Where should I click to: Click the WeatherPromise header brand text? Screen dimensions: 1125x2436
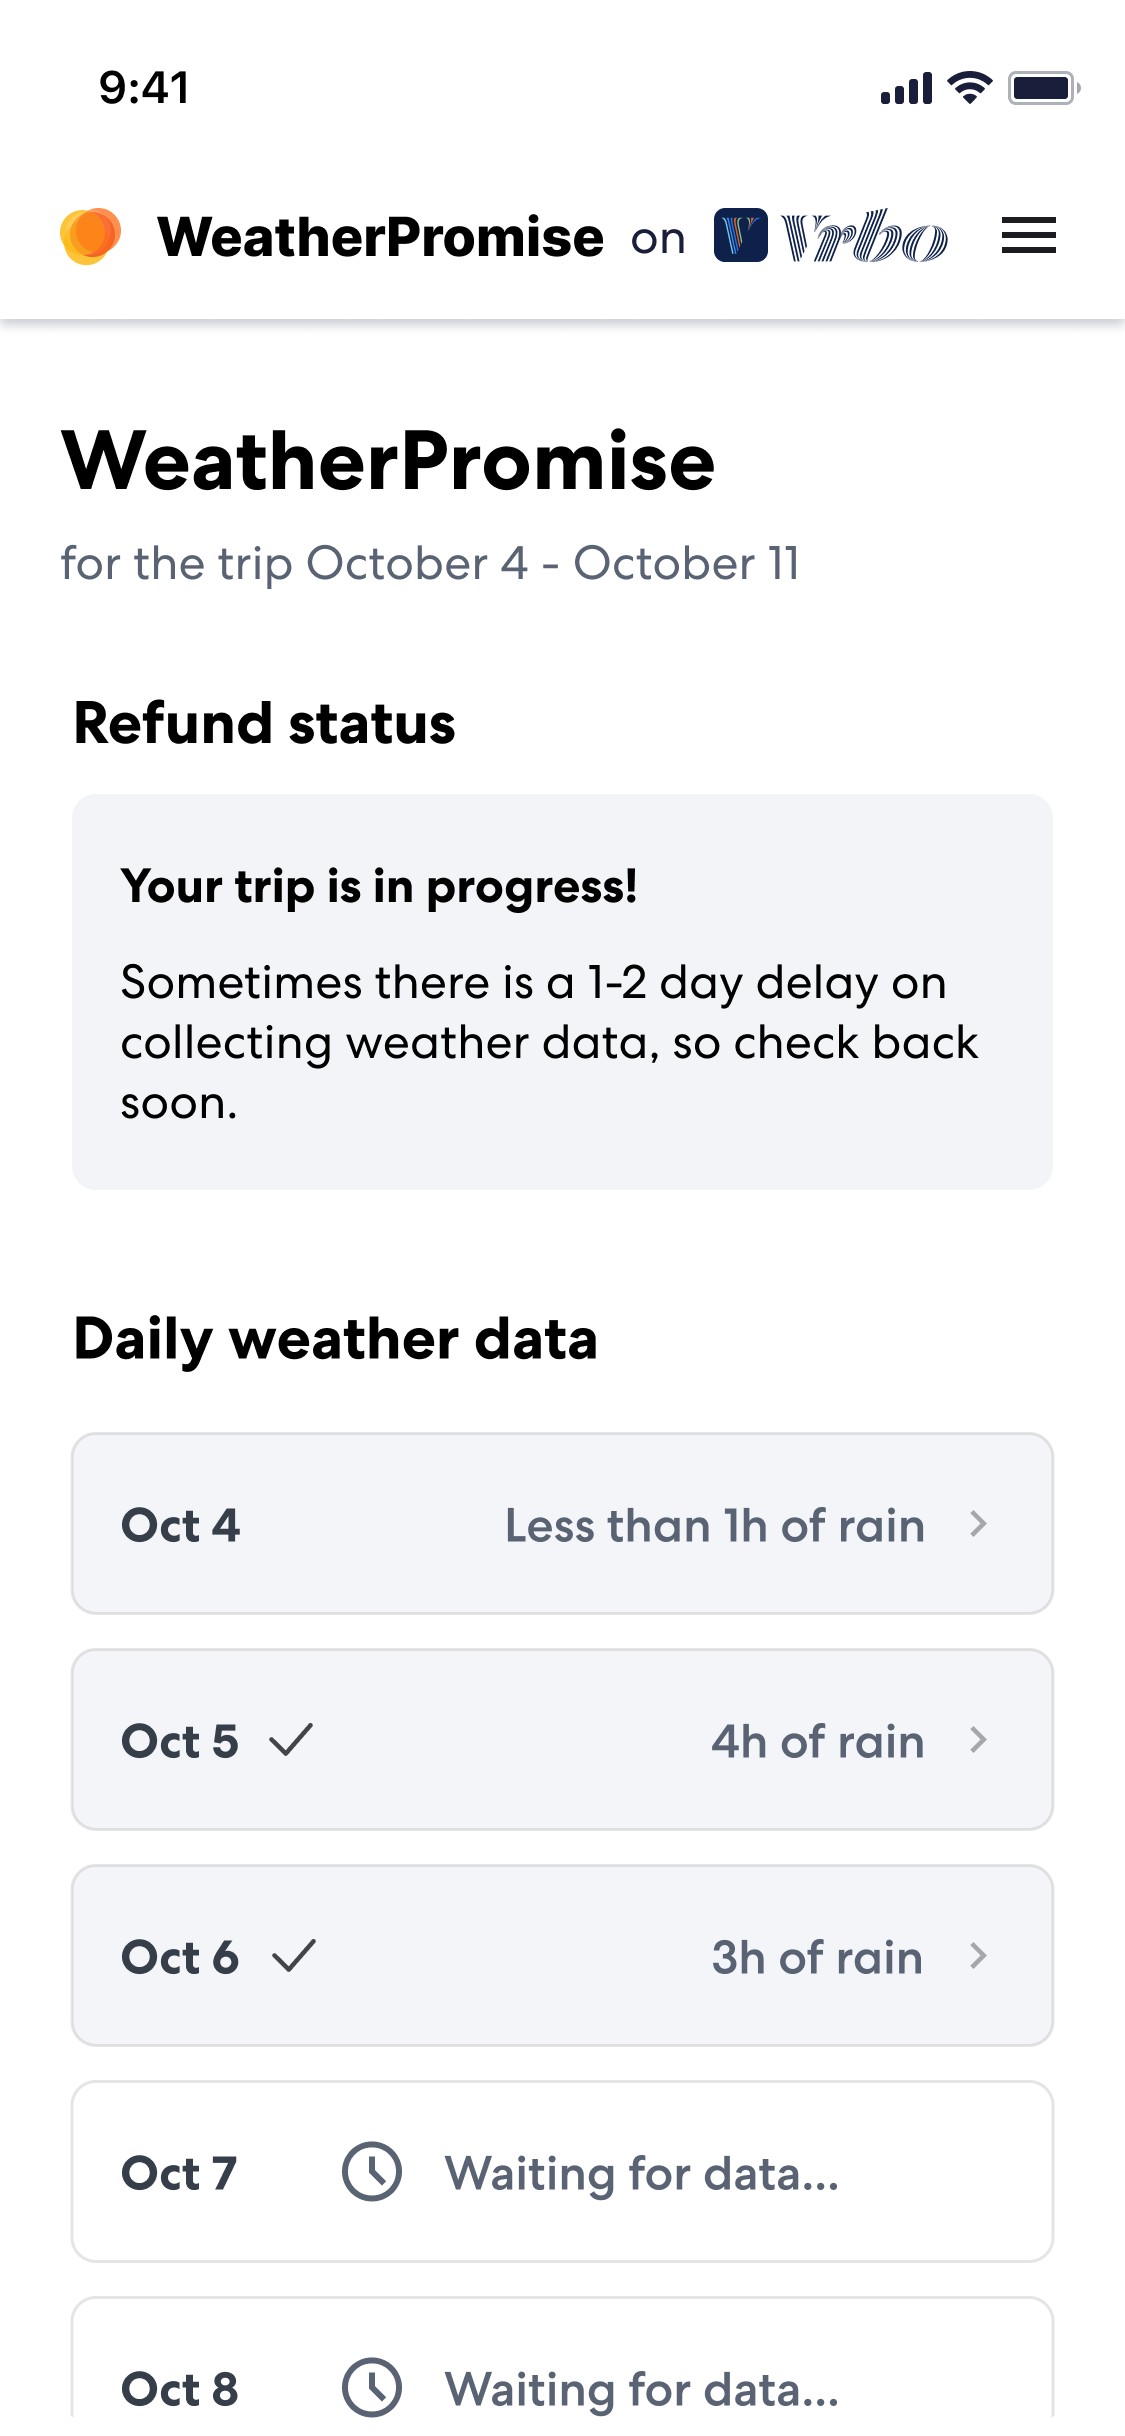coord(380,238)
